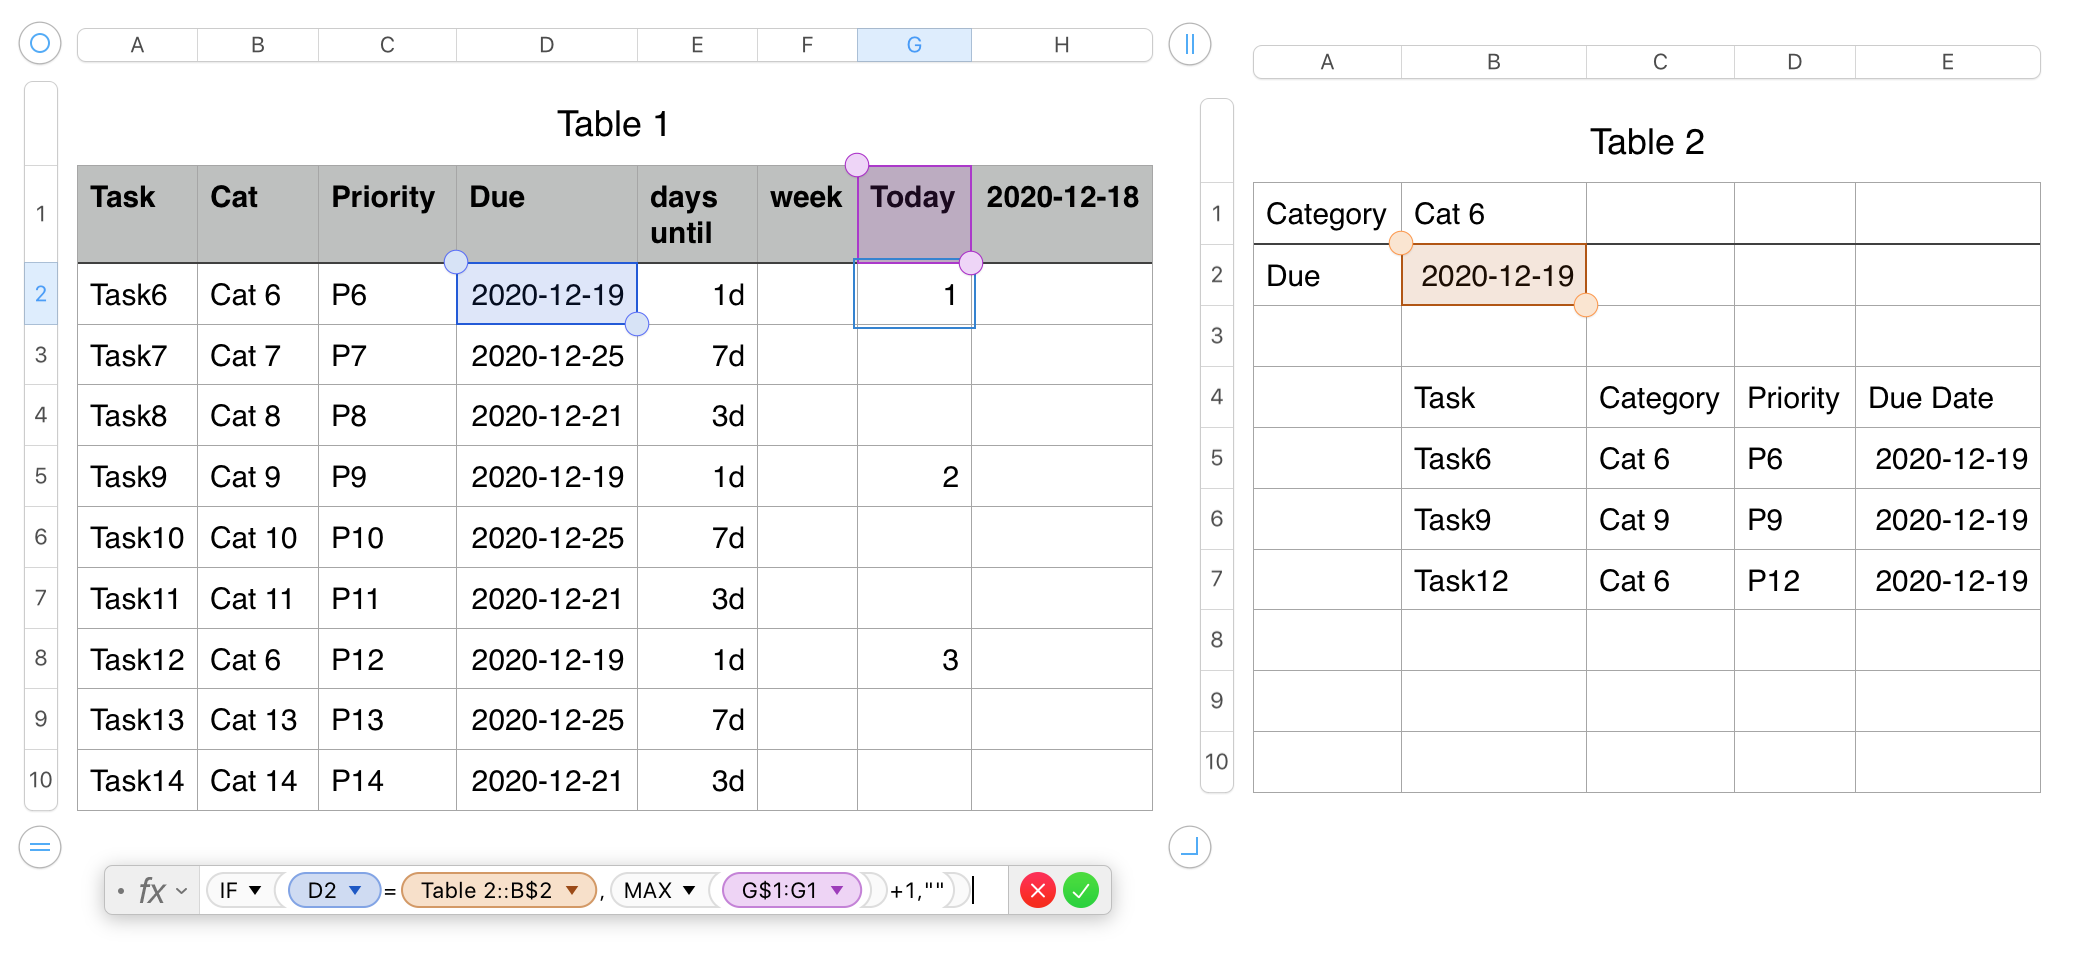
Task: Click the circular select-all handle above Table 1
Action: click(40, 43)
